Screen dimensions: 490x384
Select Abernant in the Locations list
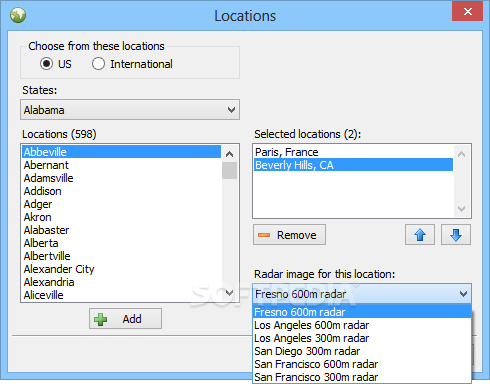coord(121,165)
